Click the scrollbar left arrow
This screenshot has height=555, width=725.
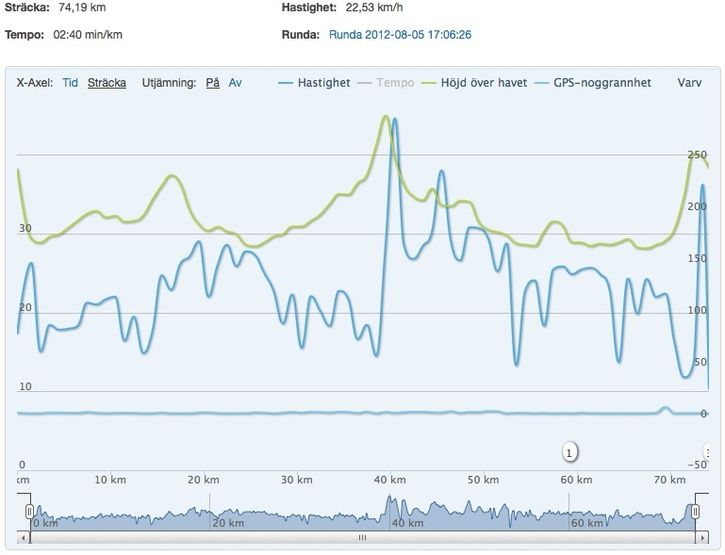pyautogui.click(x=25, y=537)
